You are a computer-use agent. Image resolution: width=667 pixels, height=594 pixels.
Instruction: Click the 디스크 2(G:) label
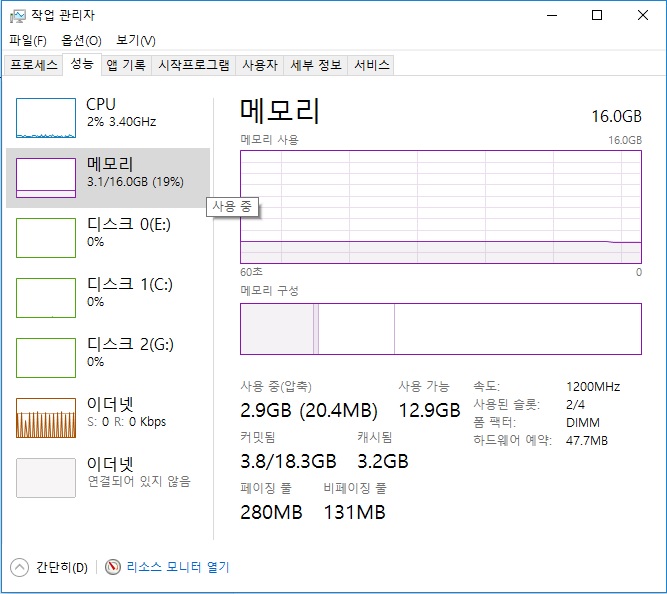click(x=130, y=344)
